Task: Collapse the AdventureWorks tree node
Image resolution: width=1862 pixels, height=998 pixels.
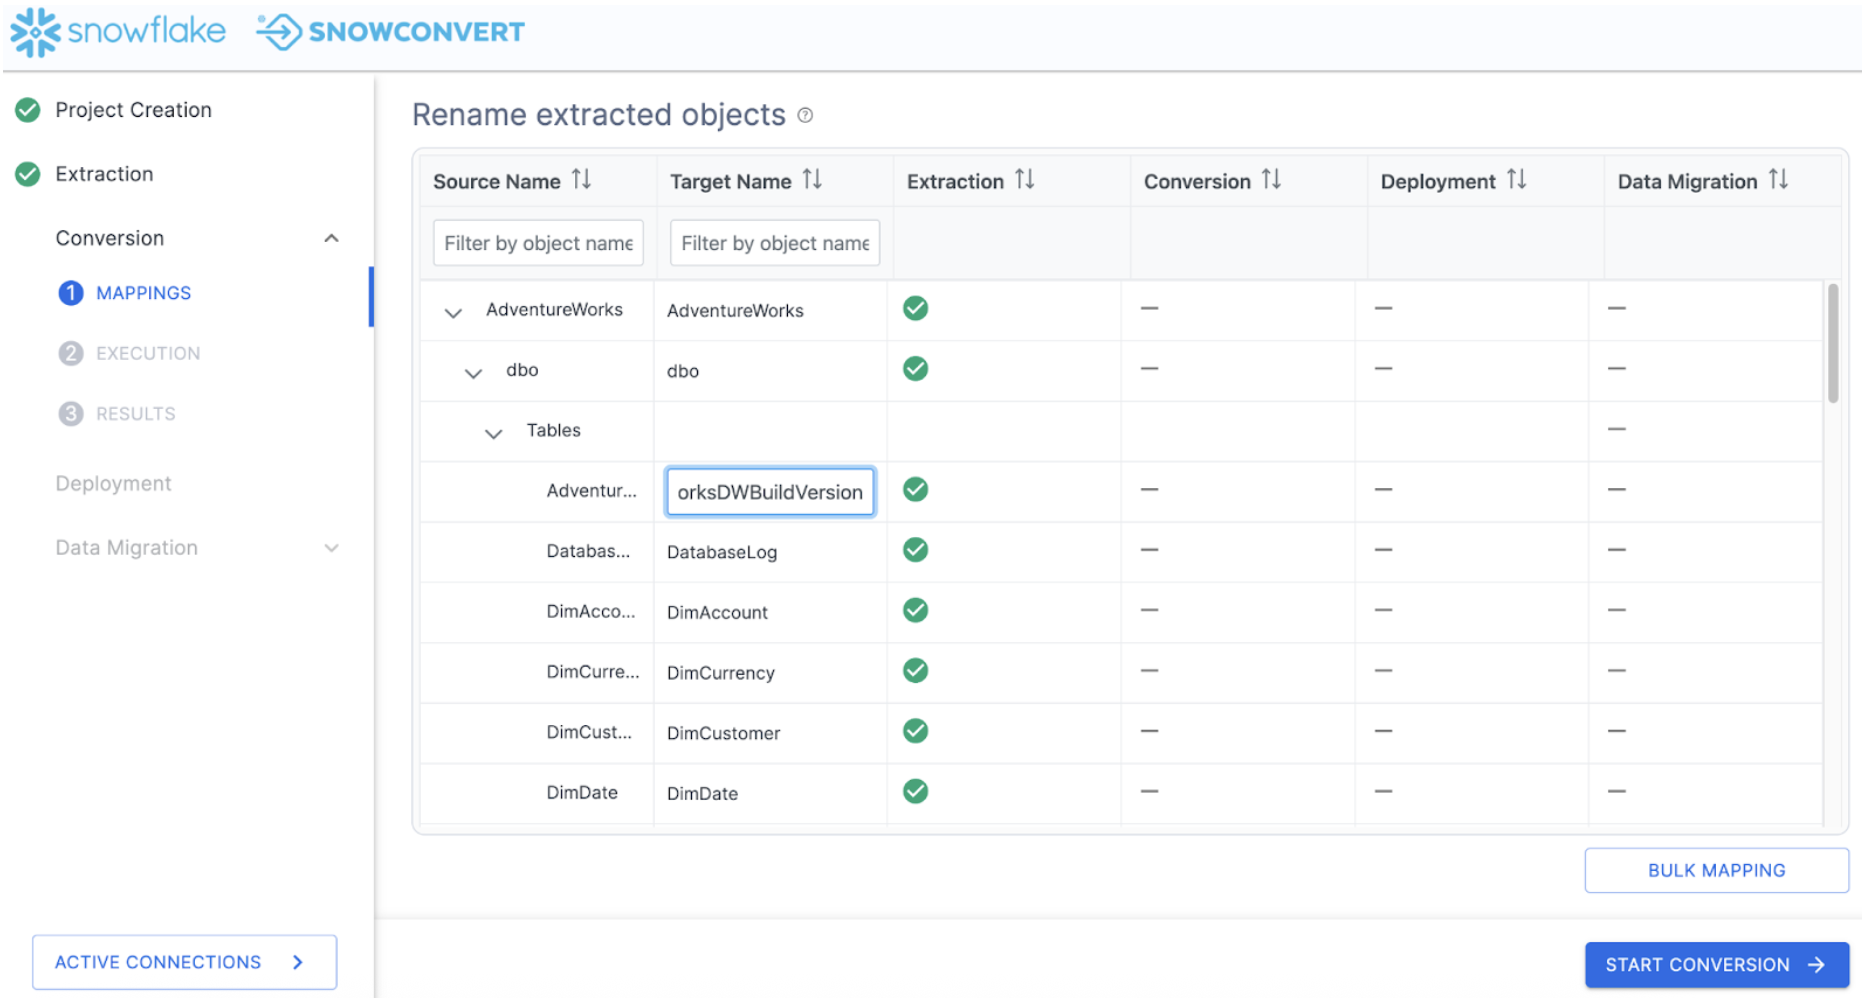Action: pyautogui.click(x=453, y=310)
